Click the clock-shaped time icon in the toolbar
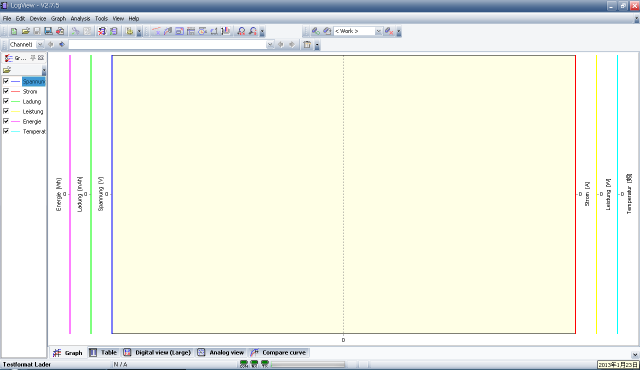Viewport: 640px width, 370px height. [x=202, y=31]
